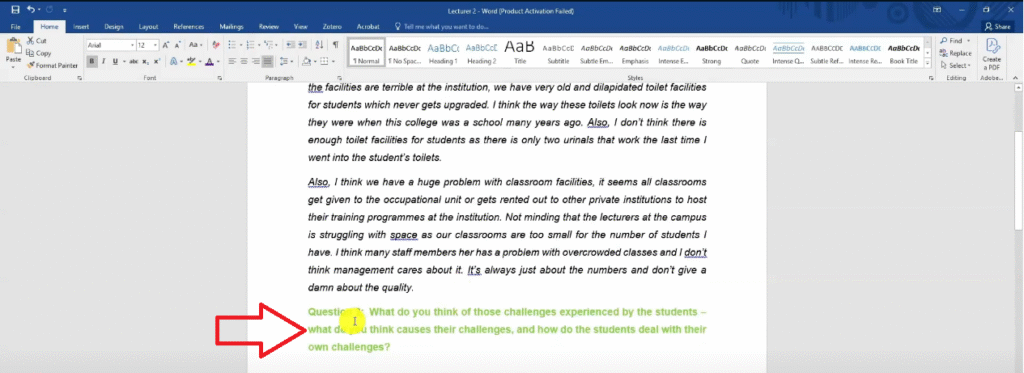This screenshot has height=373, width=1024.
Task: Open the Ribbon Display Options icon
Action: tap(936, 10)
